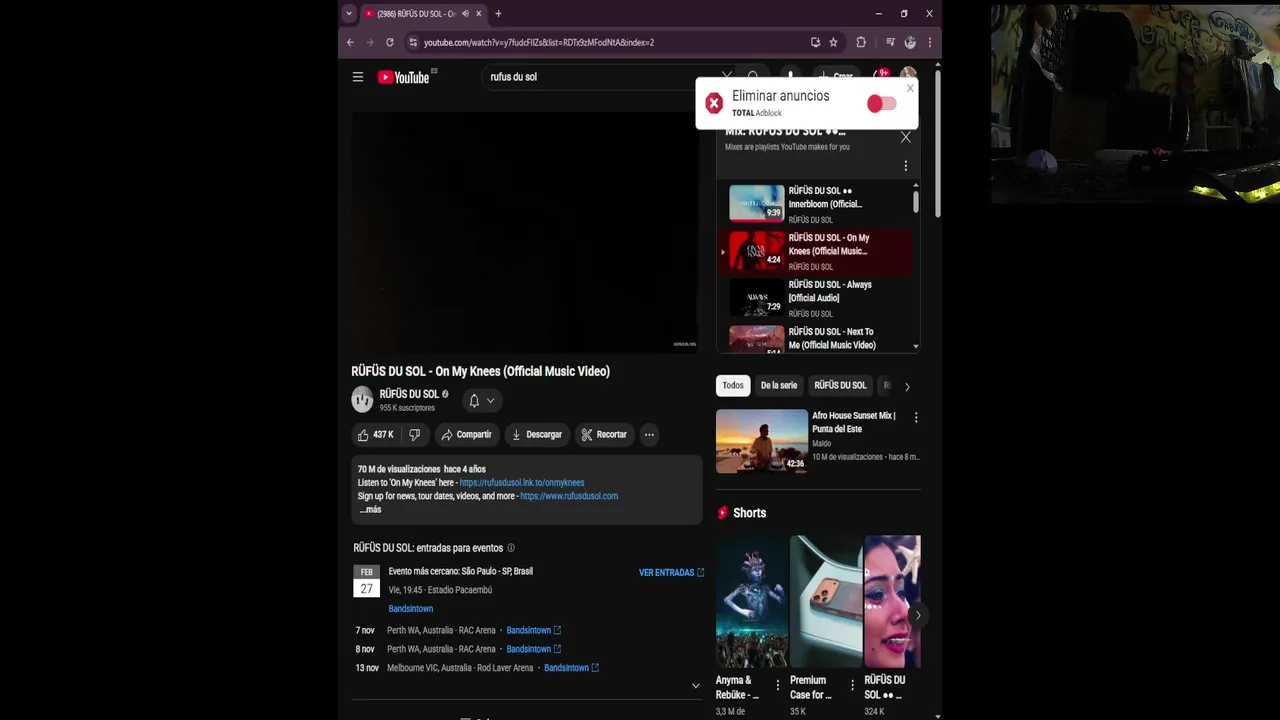Open subscription notification bell dropdown
The width and height of the screenshot is (1280, 720).
(482, 400)
